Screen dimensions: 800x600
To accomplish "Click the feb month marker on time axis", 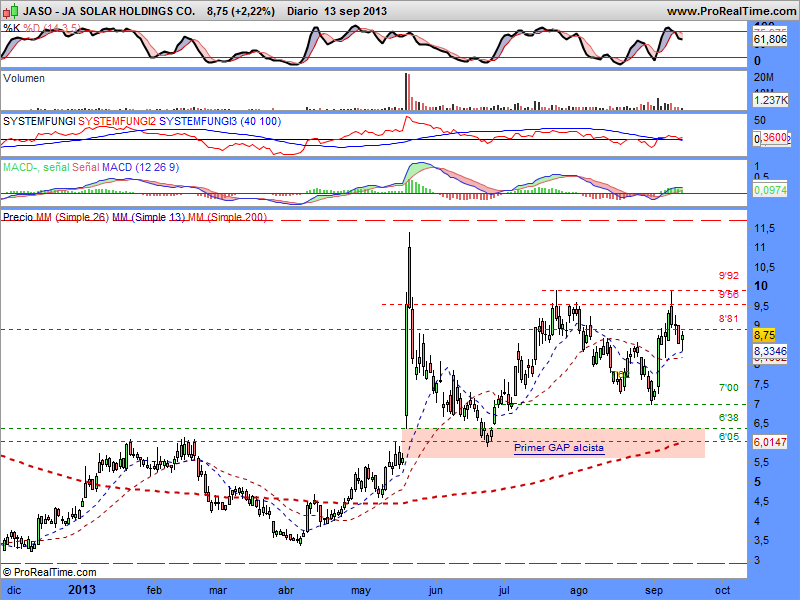I will click(154, 590).
